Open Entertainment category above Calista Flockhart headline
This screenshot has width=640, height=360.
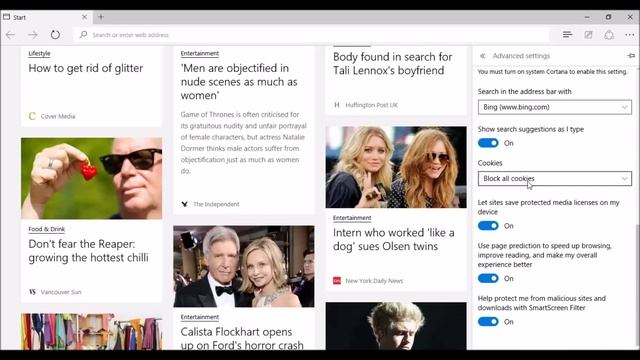tap(200, 317)
